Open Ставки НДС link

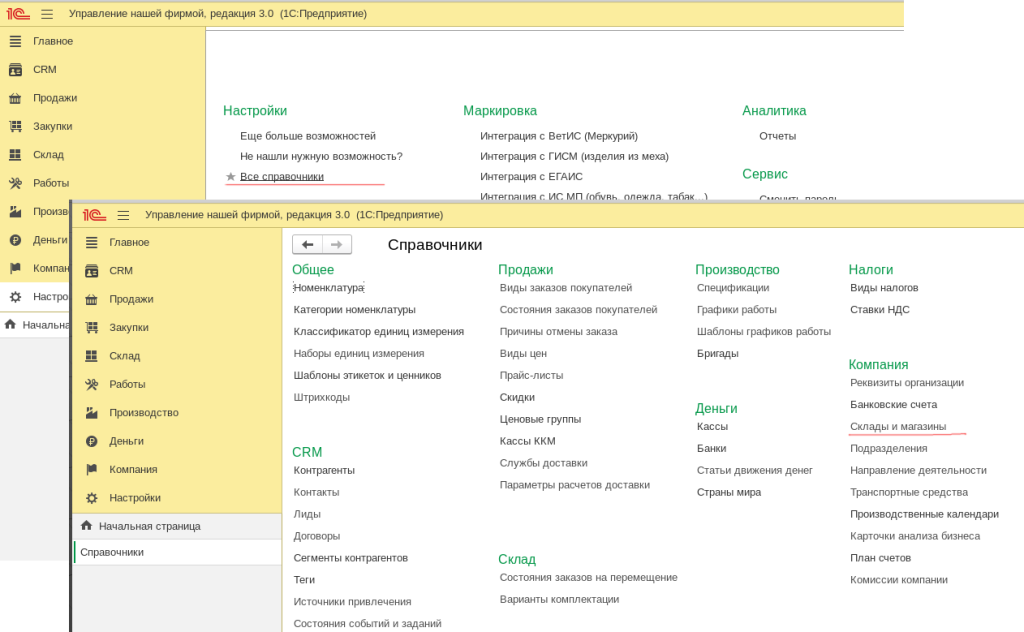point(880,309)
